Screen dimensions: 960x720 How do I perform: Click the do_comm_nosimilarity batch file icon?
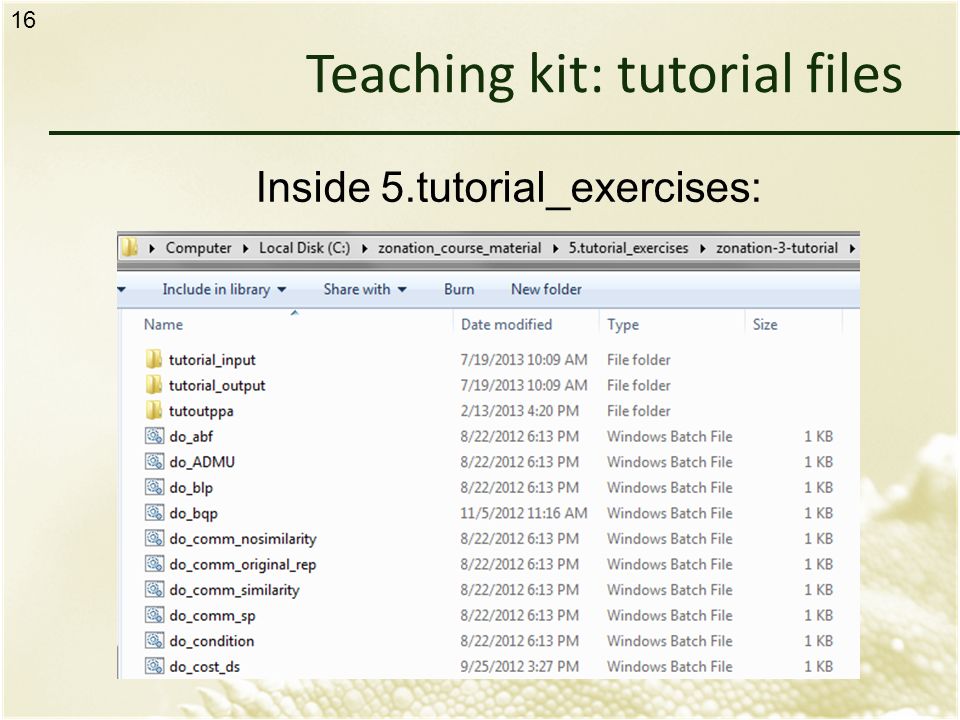click(x=154, y=538)
